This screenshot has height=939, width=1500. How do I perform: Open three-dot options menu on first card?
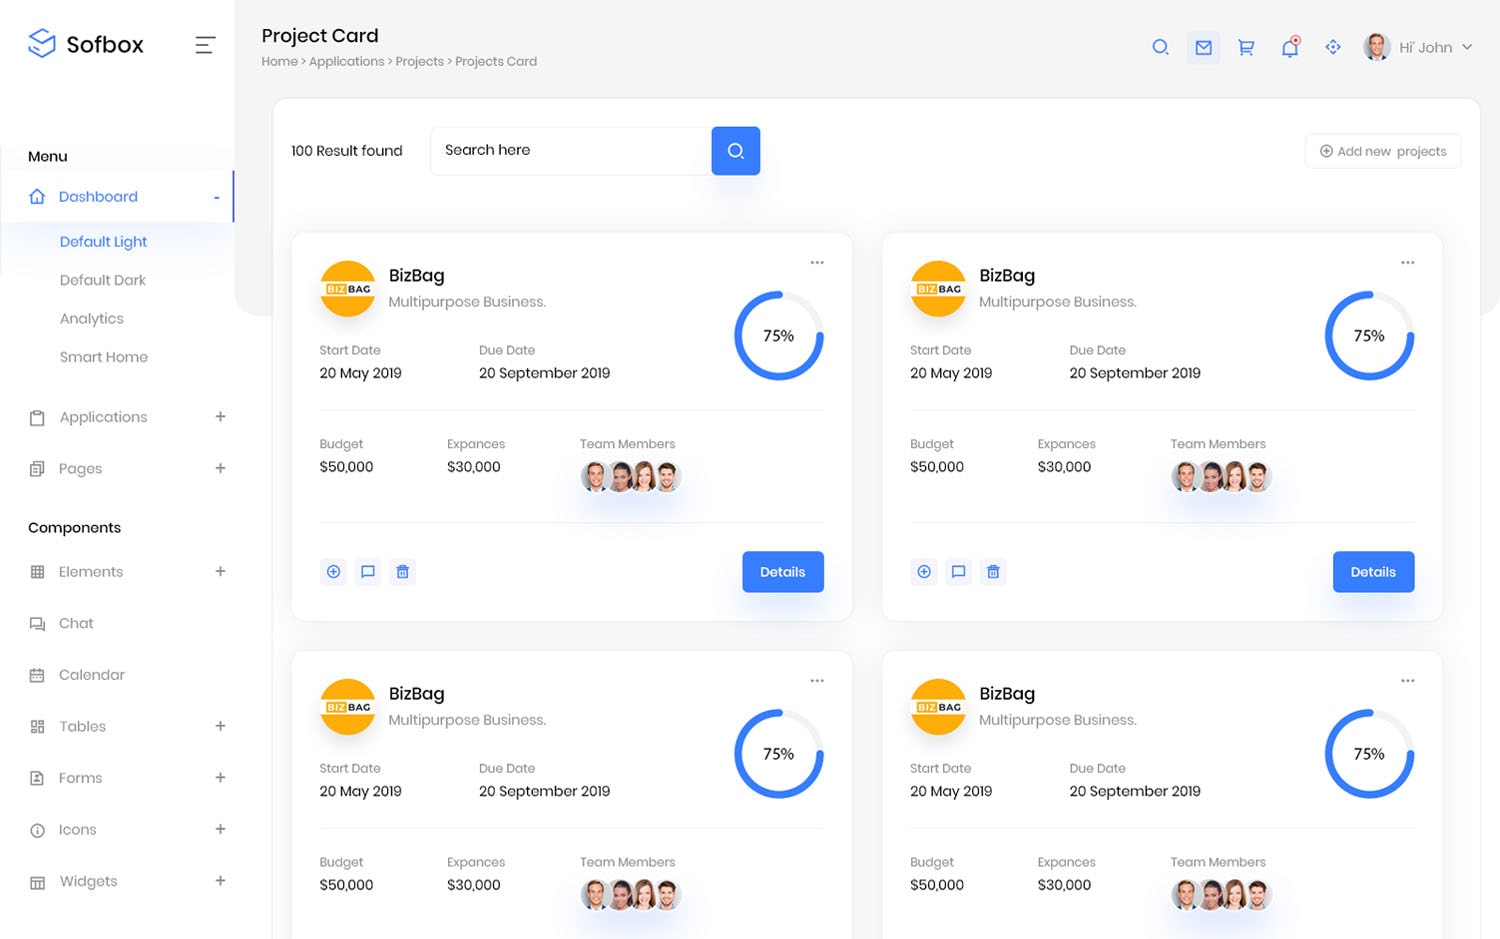click(817, 263)
